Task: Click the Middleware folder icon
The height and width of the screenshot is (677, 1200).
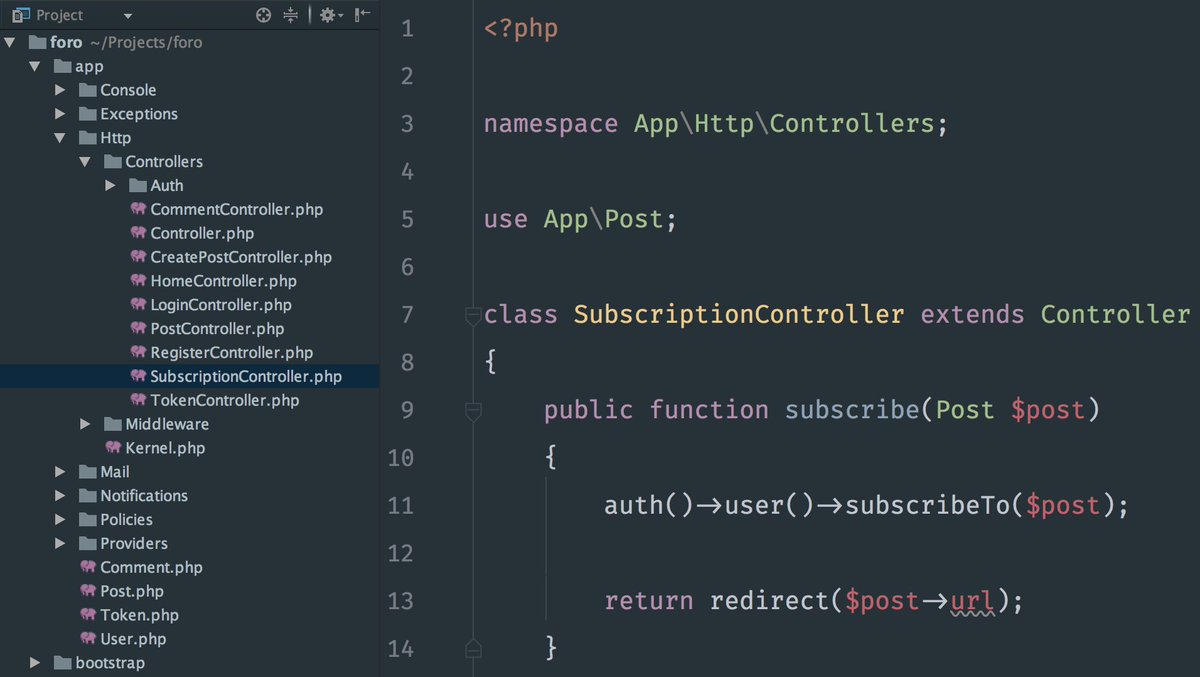Action: pos(113,424)
